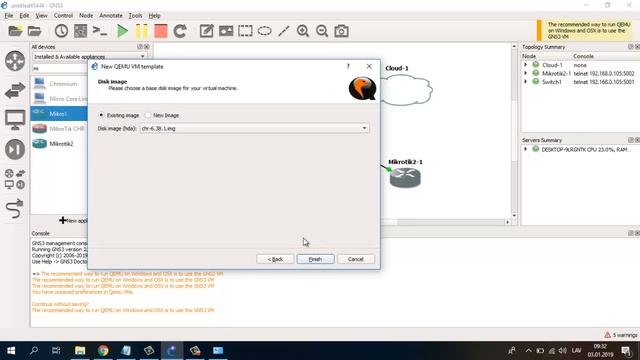
Task: Click the dialog help question mark
Action: click(348, 66)
